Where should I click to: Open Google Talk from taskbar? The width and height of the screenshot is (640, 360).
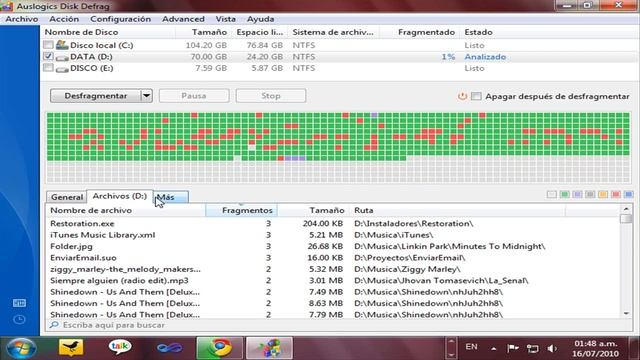(x=120, y=347)
